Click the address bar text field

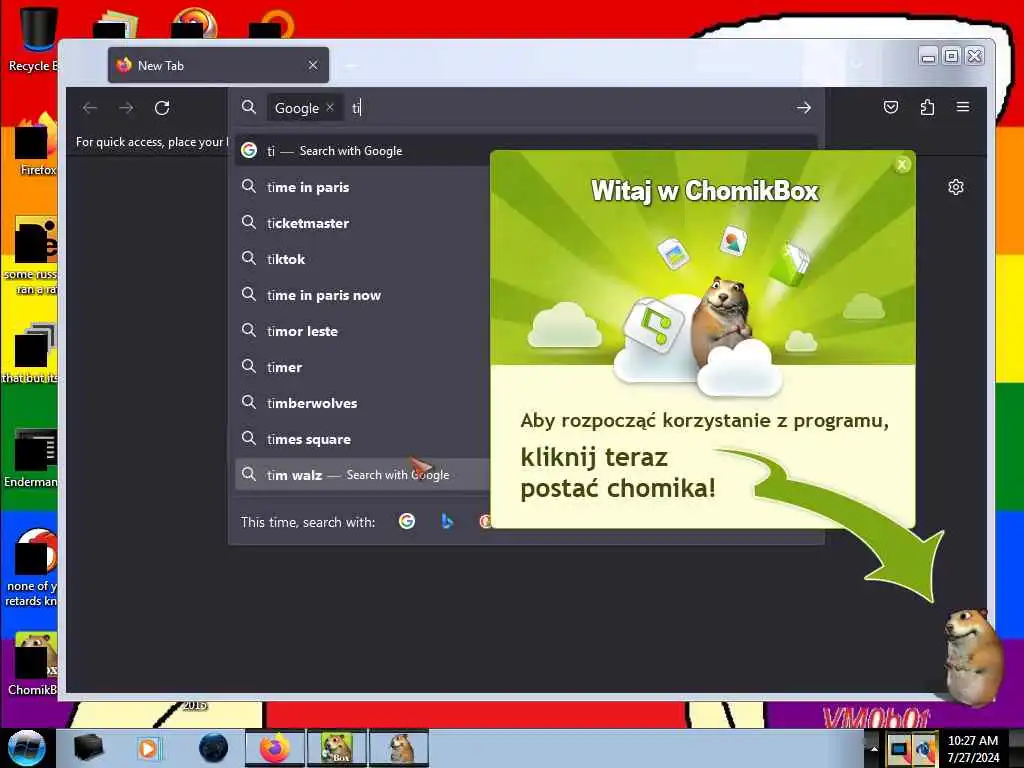click(x=568, y=108)
